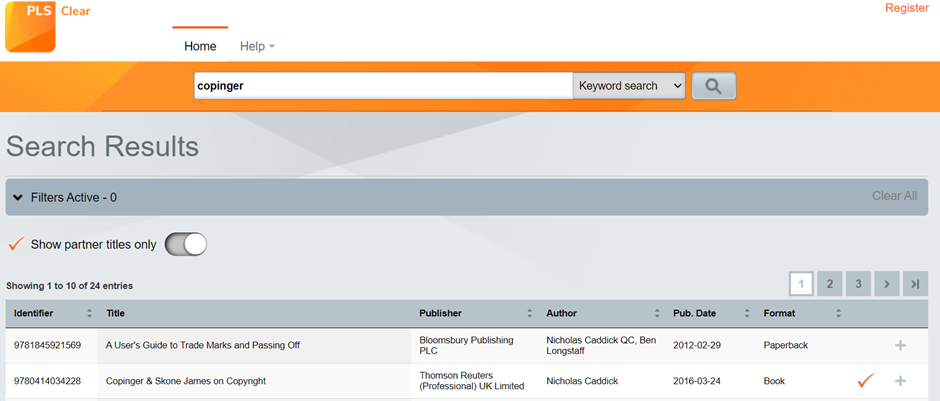
Task: Click Clear All filters
Action: [x=894, y=196]
